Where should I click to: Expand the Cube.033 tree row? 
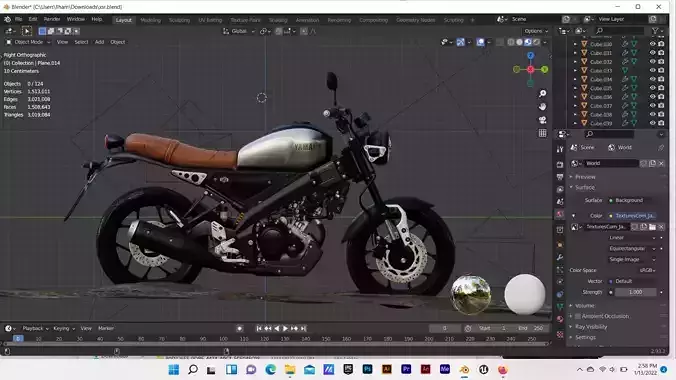[x=575, y=70]
